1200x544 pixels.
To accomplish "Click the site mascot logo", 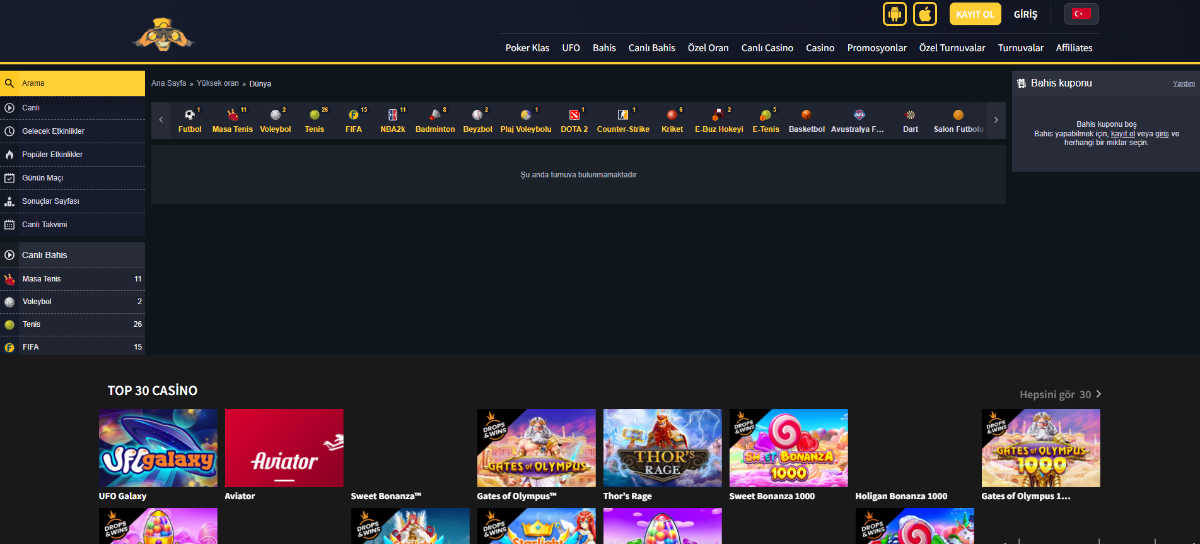I will point(165,36).
